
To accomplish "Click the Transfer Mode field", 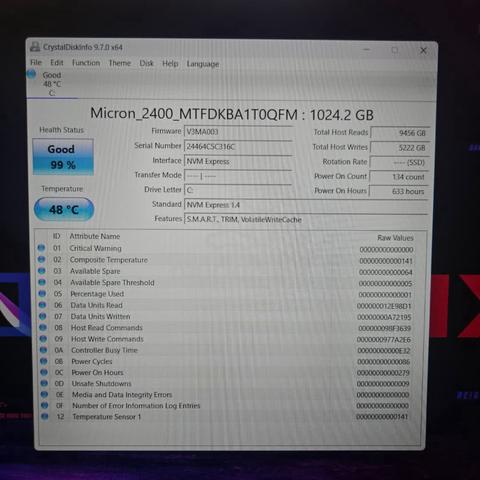I will 238,175.
